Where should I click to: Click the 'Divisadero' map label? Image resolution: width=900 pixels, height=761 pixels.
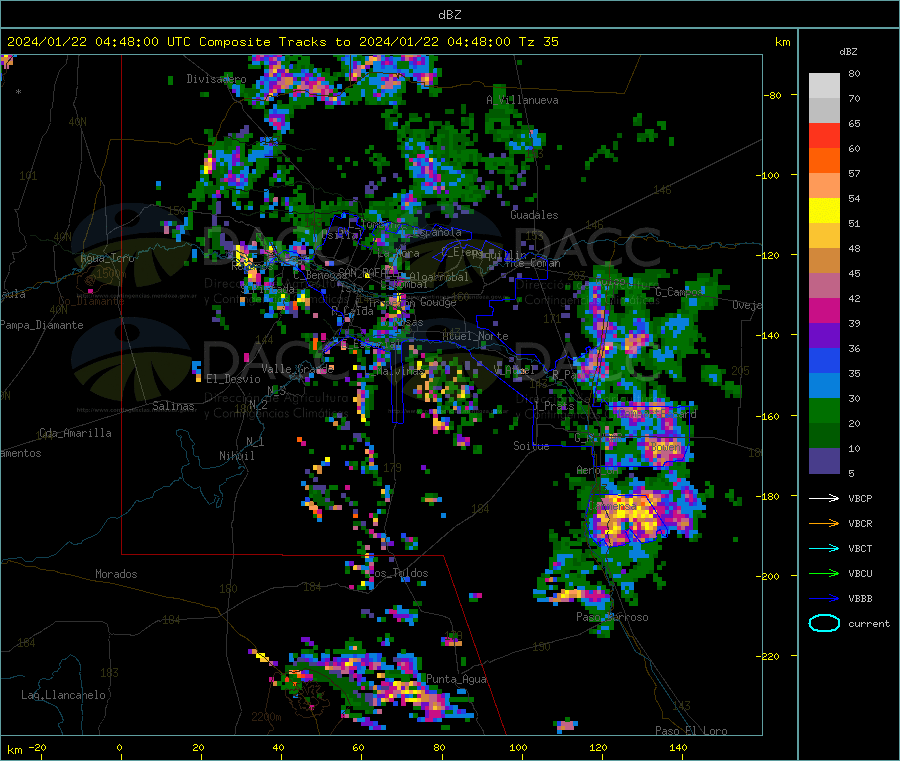coord(216,79)
